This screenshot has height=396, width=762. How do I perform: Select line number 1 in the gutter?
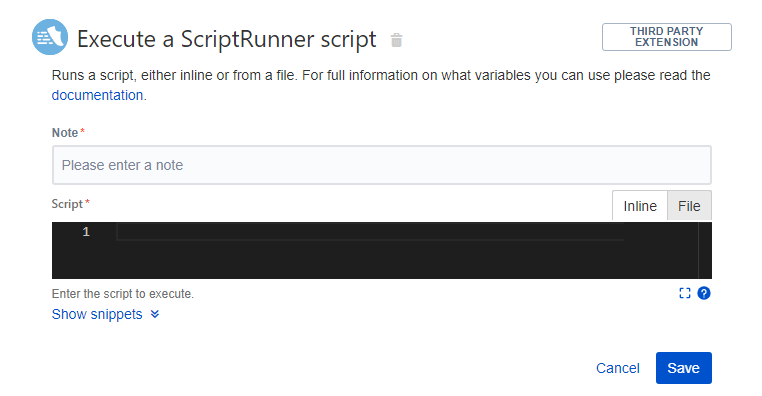(86, 232)
